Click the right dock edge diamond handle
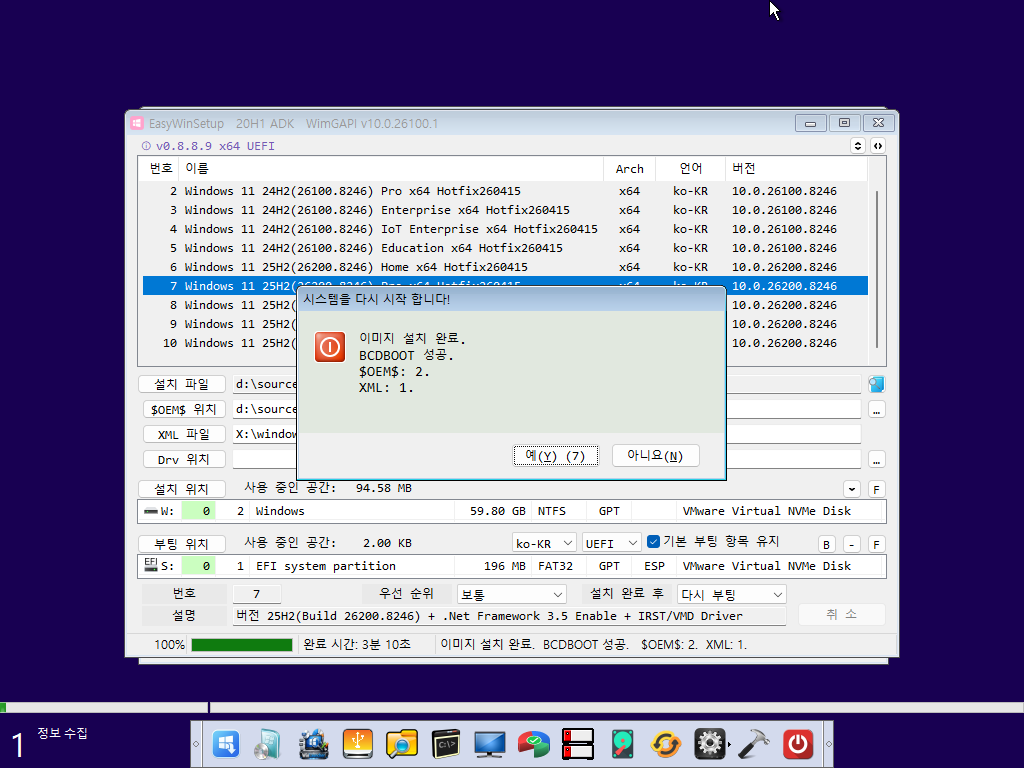Screen dimensions: 1024x768 click(x=829, y=744)
